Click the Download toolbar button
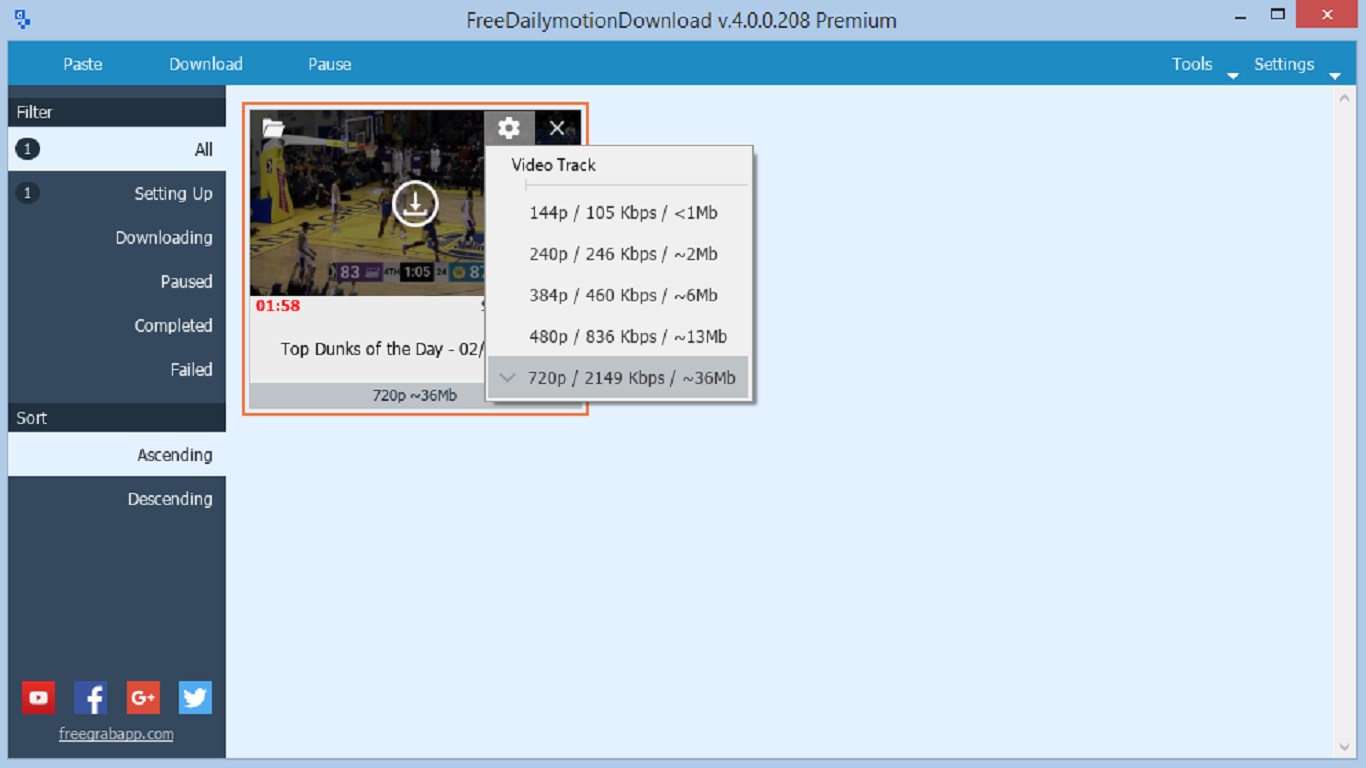This screenshot has width=1366, height=768. pyautogui.click(x=206, y=64)
